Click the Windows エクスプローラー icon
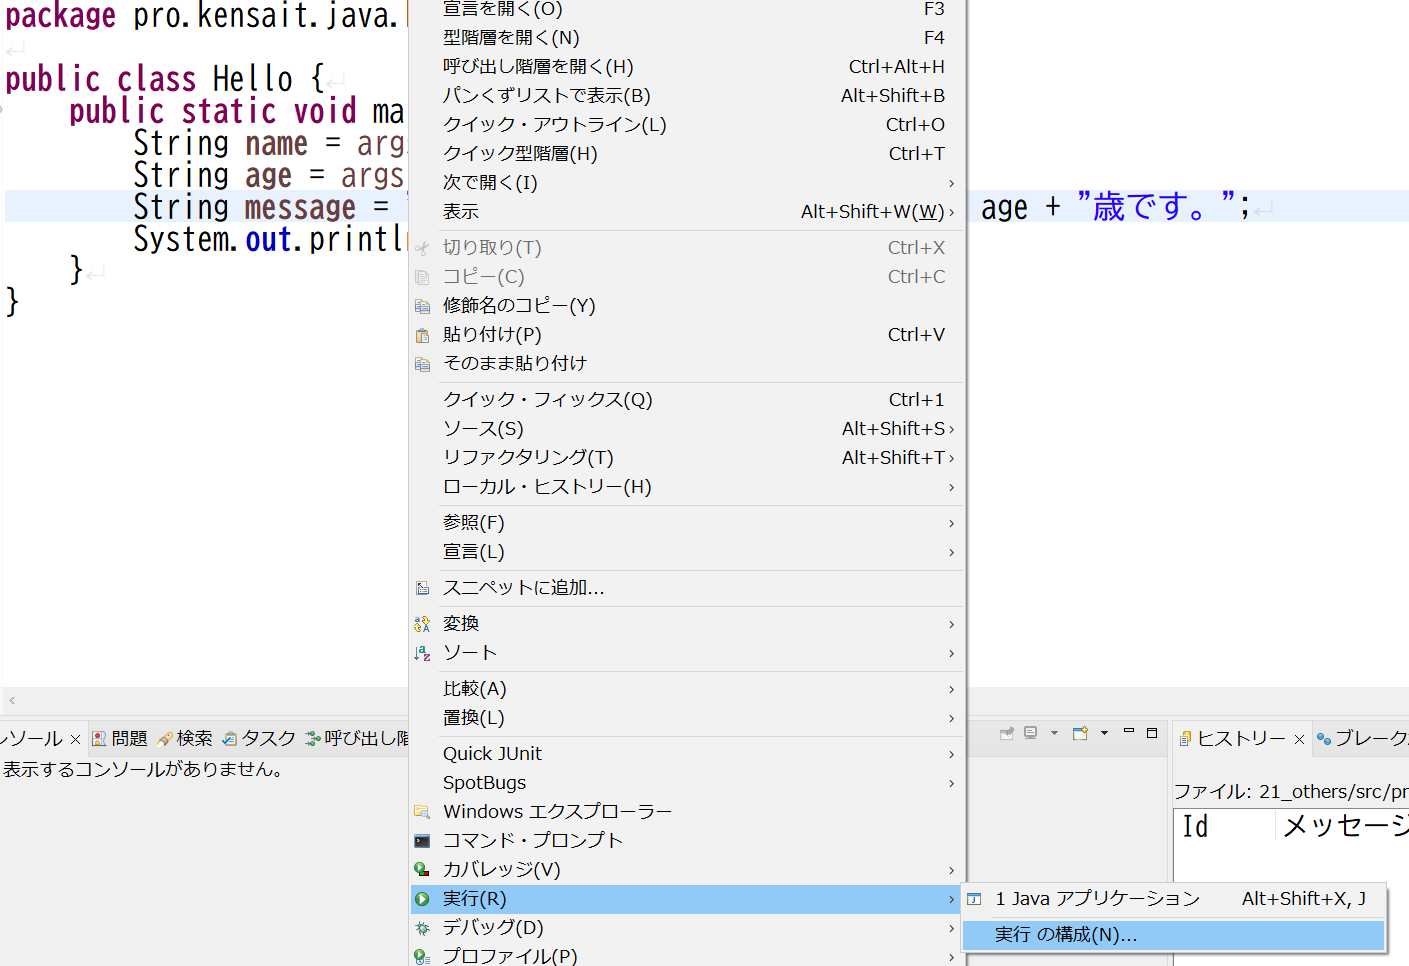Image resolution: width=1409 pixels, height=966 pixels. click(x=423, y=811)
